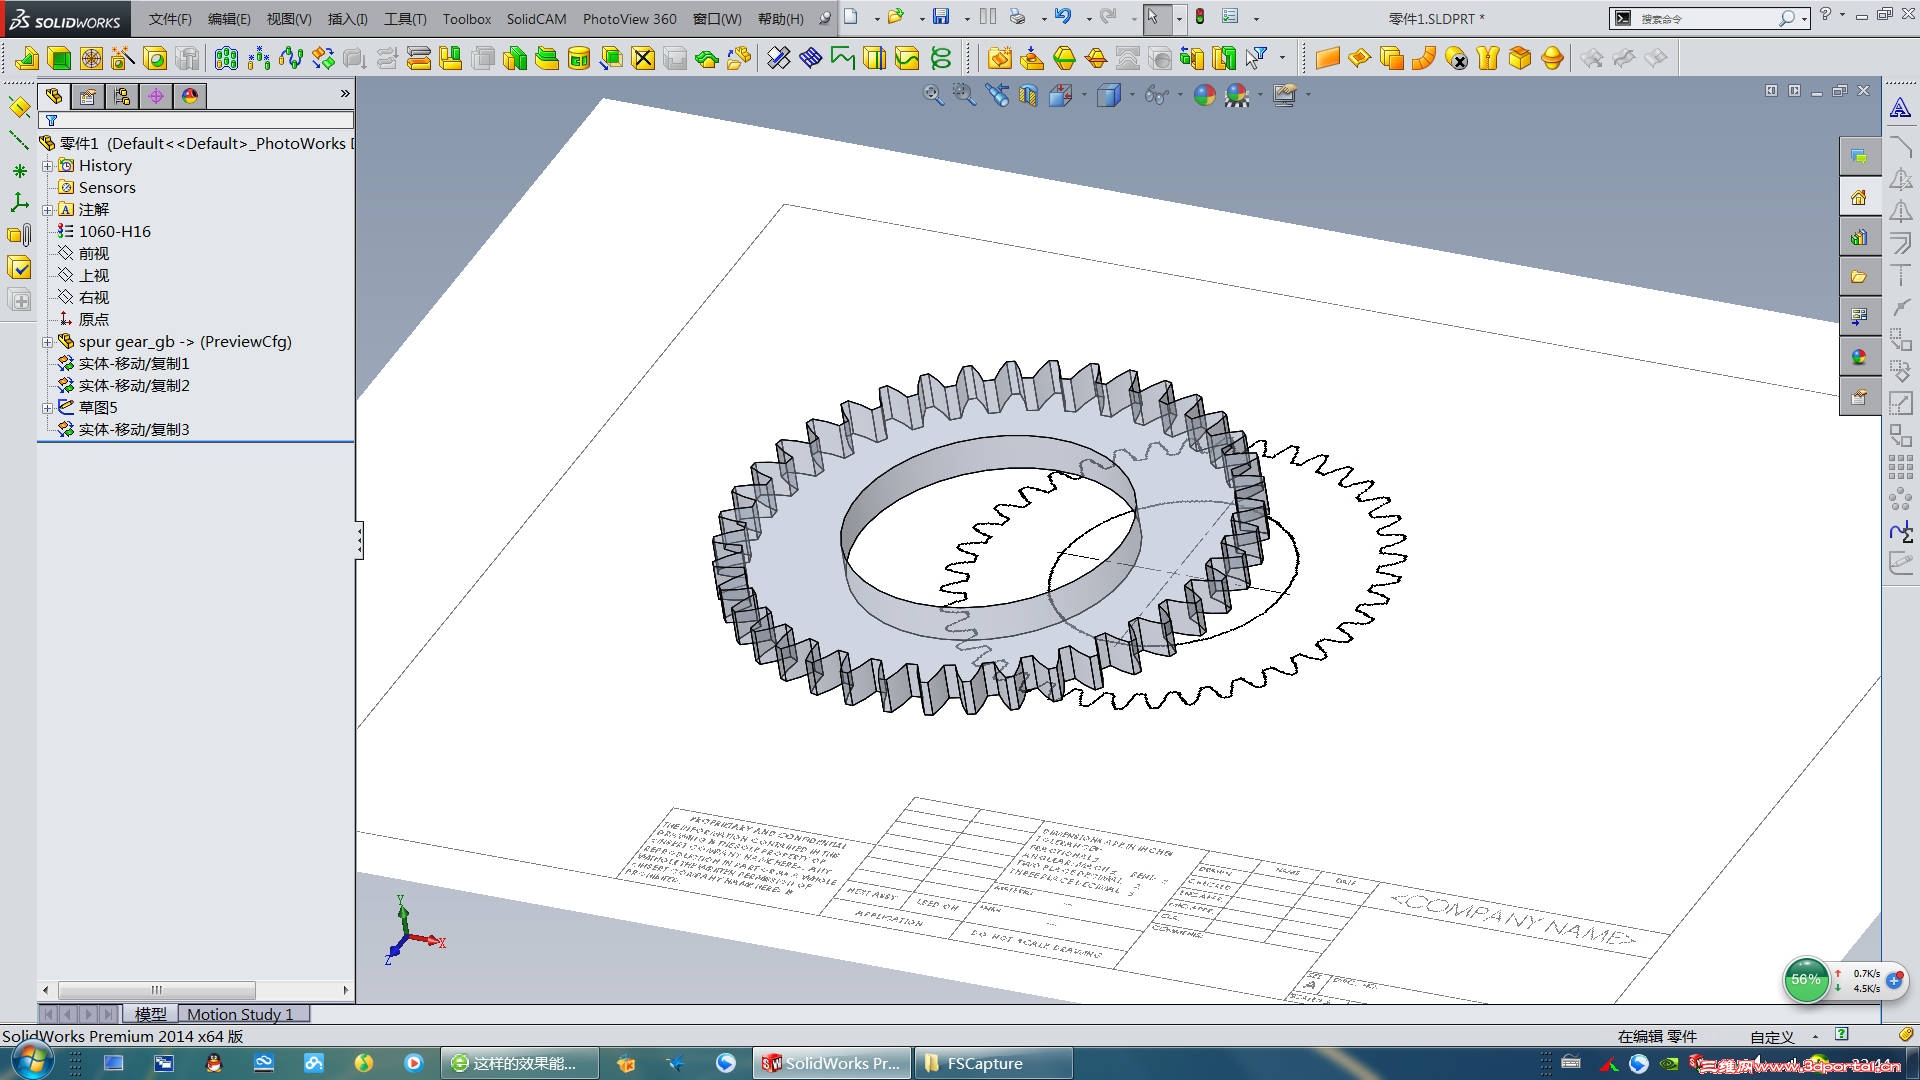Select 实体-移动/复制3 in feature tree
Viewport: 1920px width, 1080px height.
pos(133,430)
